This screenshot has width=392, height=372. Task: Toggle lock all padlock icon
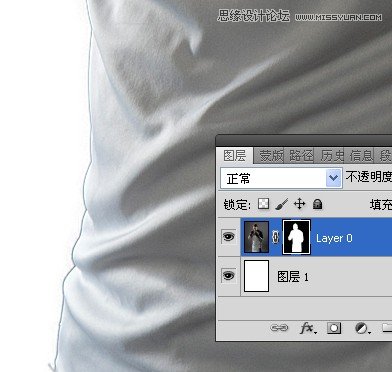[x=317, y=204]
